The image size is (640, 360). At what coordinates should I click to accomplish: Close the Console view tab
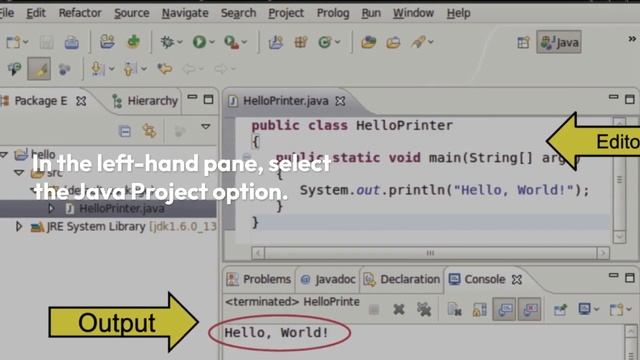517,280
